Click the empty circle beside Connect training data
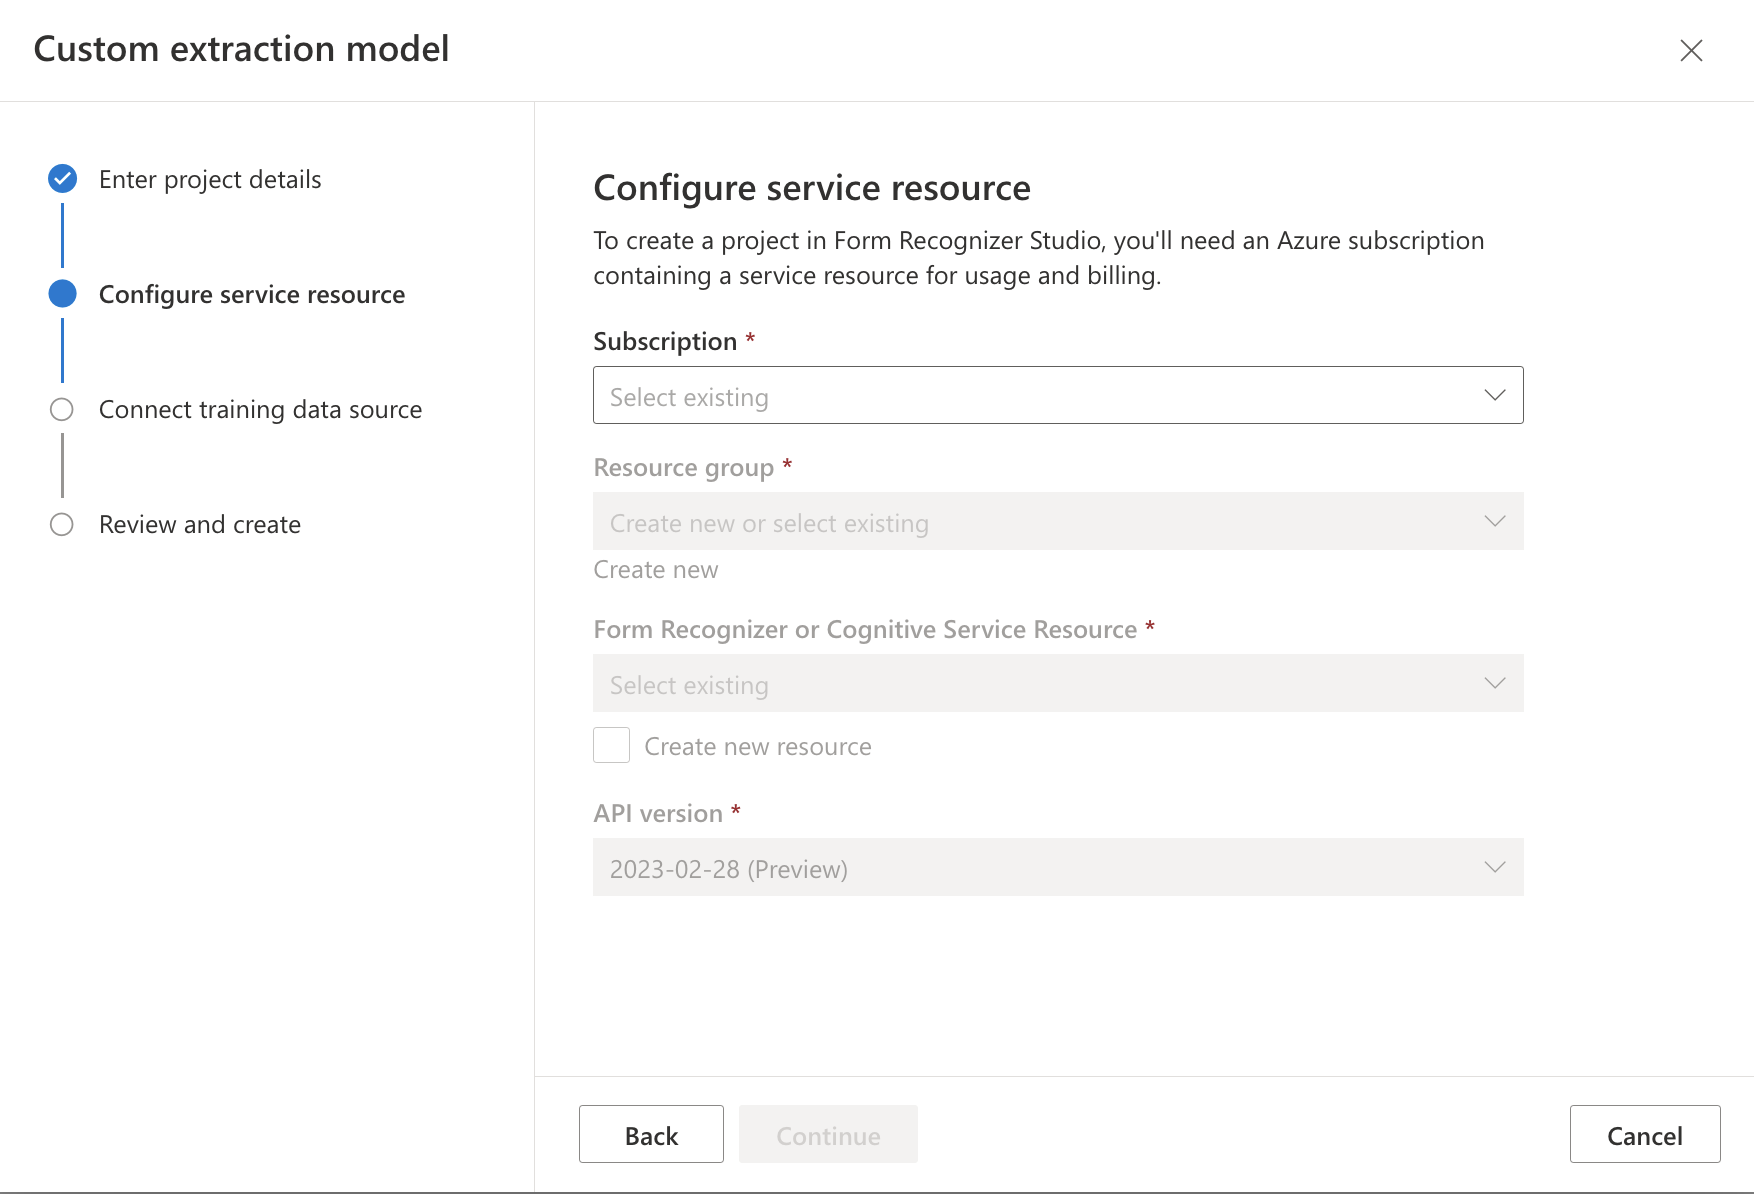The image size is (1754, 1194). click(x=62, y=409)
